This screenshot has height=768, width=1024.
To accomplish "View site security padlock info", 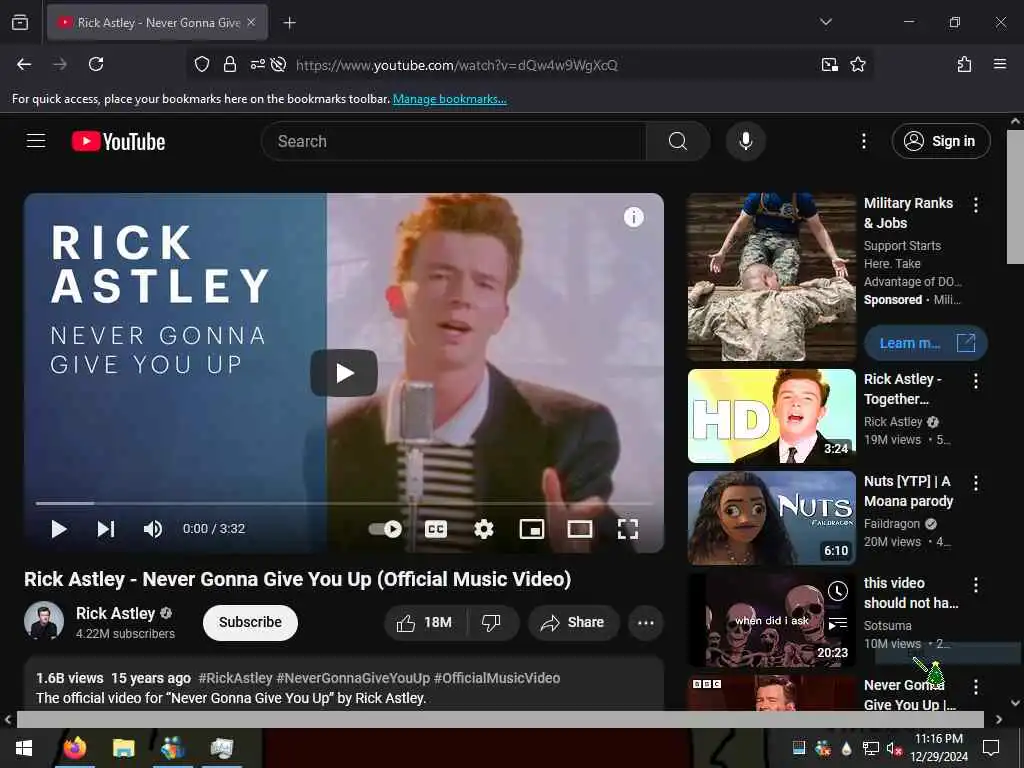I will [x=229, y=64].
